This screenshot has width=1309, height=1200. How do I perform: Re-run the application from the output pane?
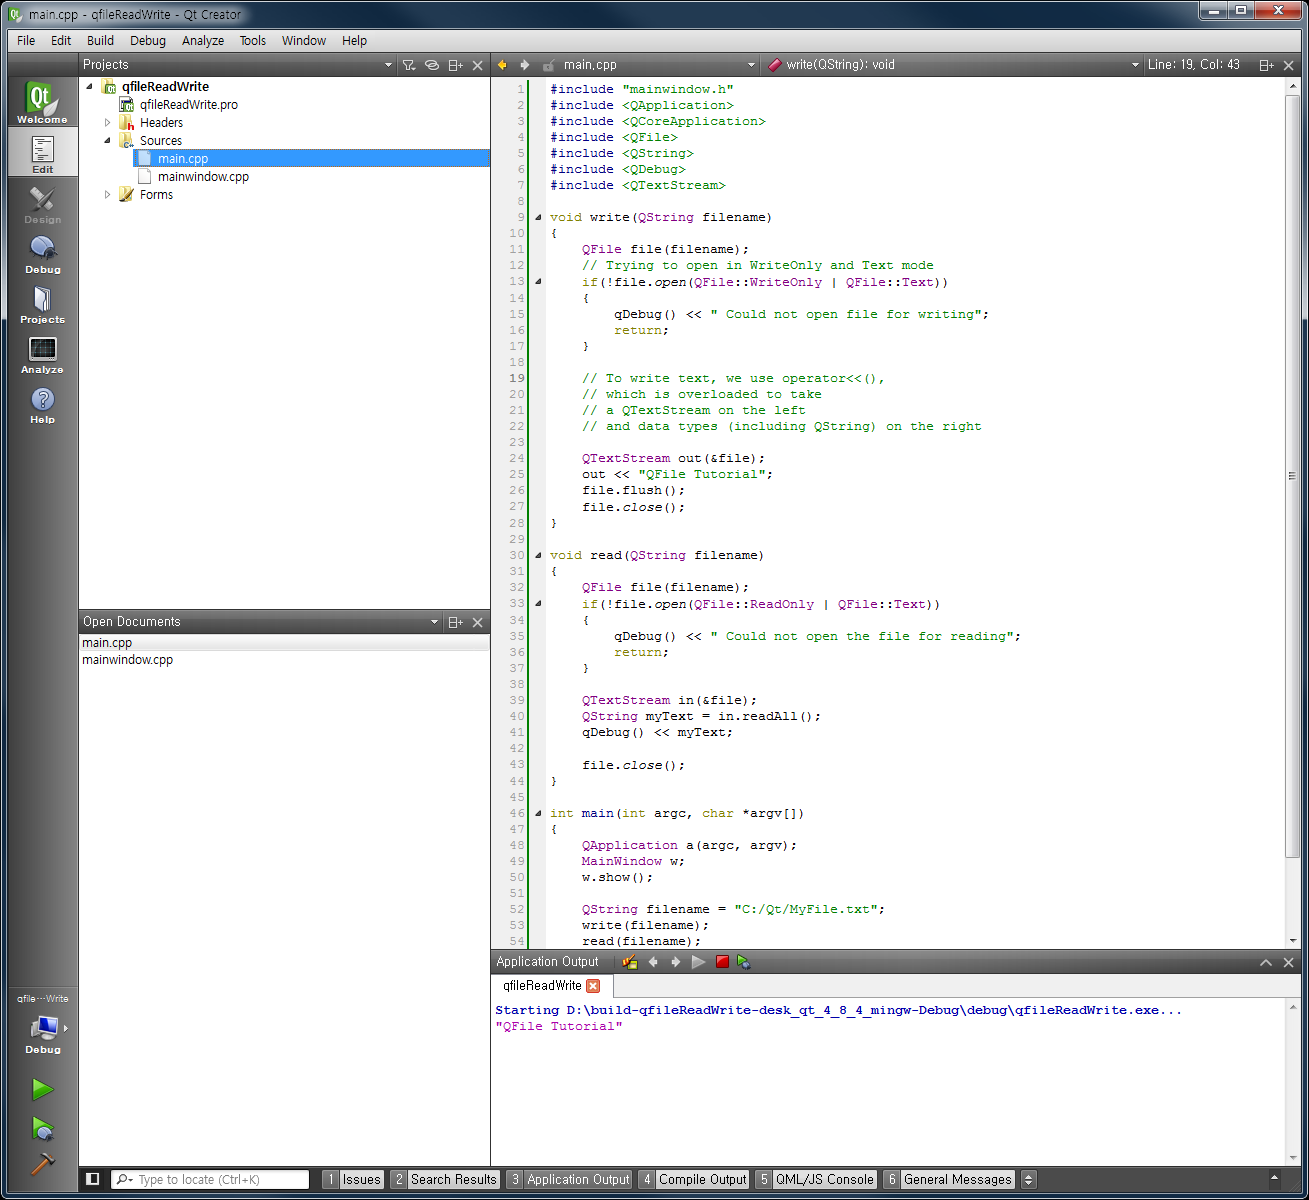coord(698,962)
